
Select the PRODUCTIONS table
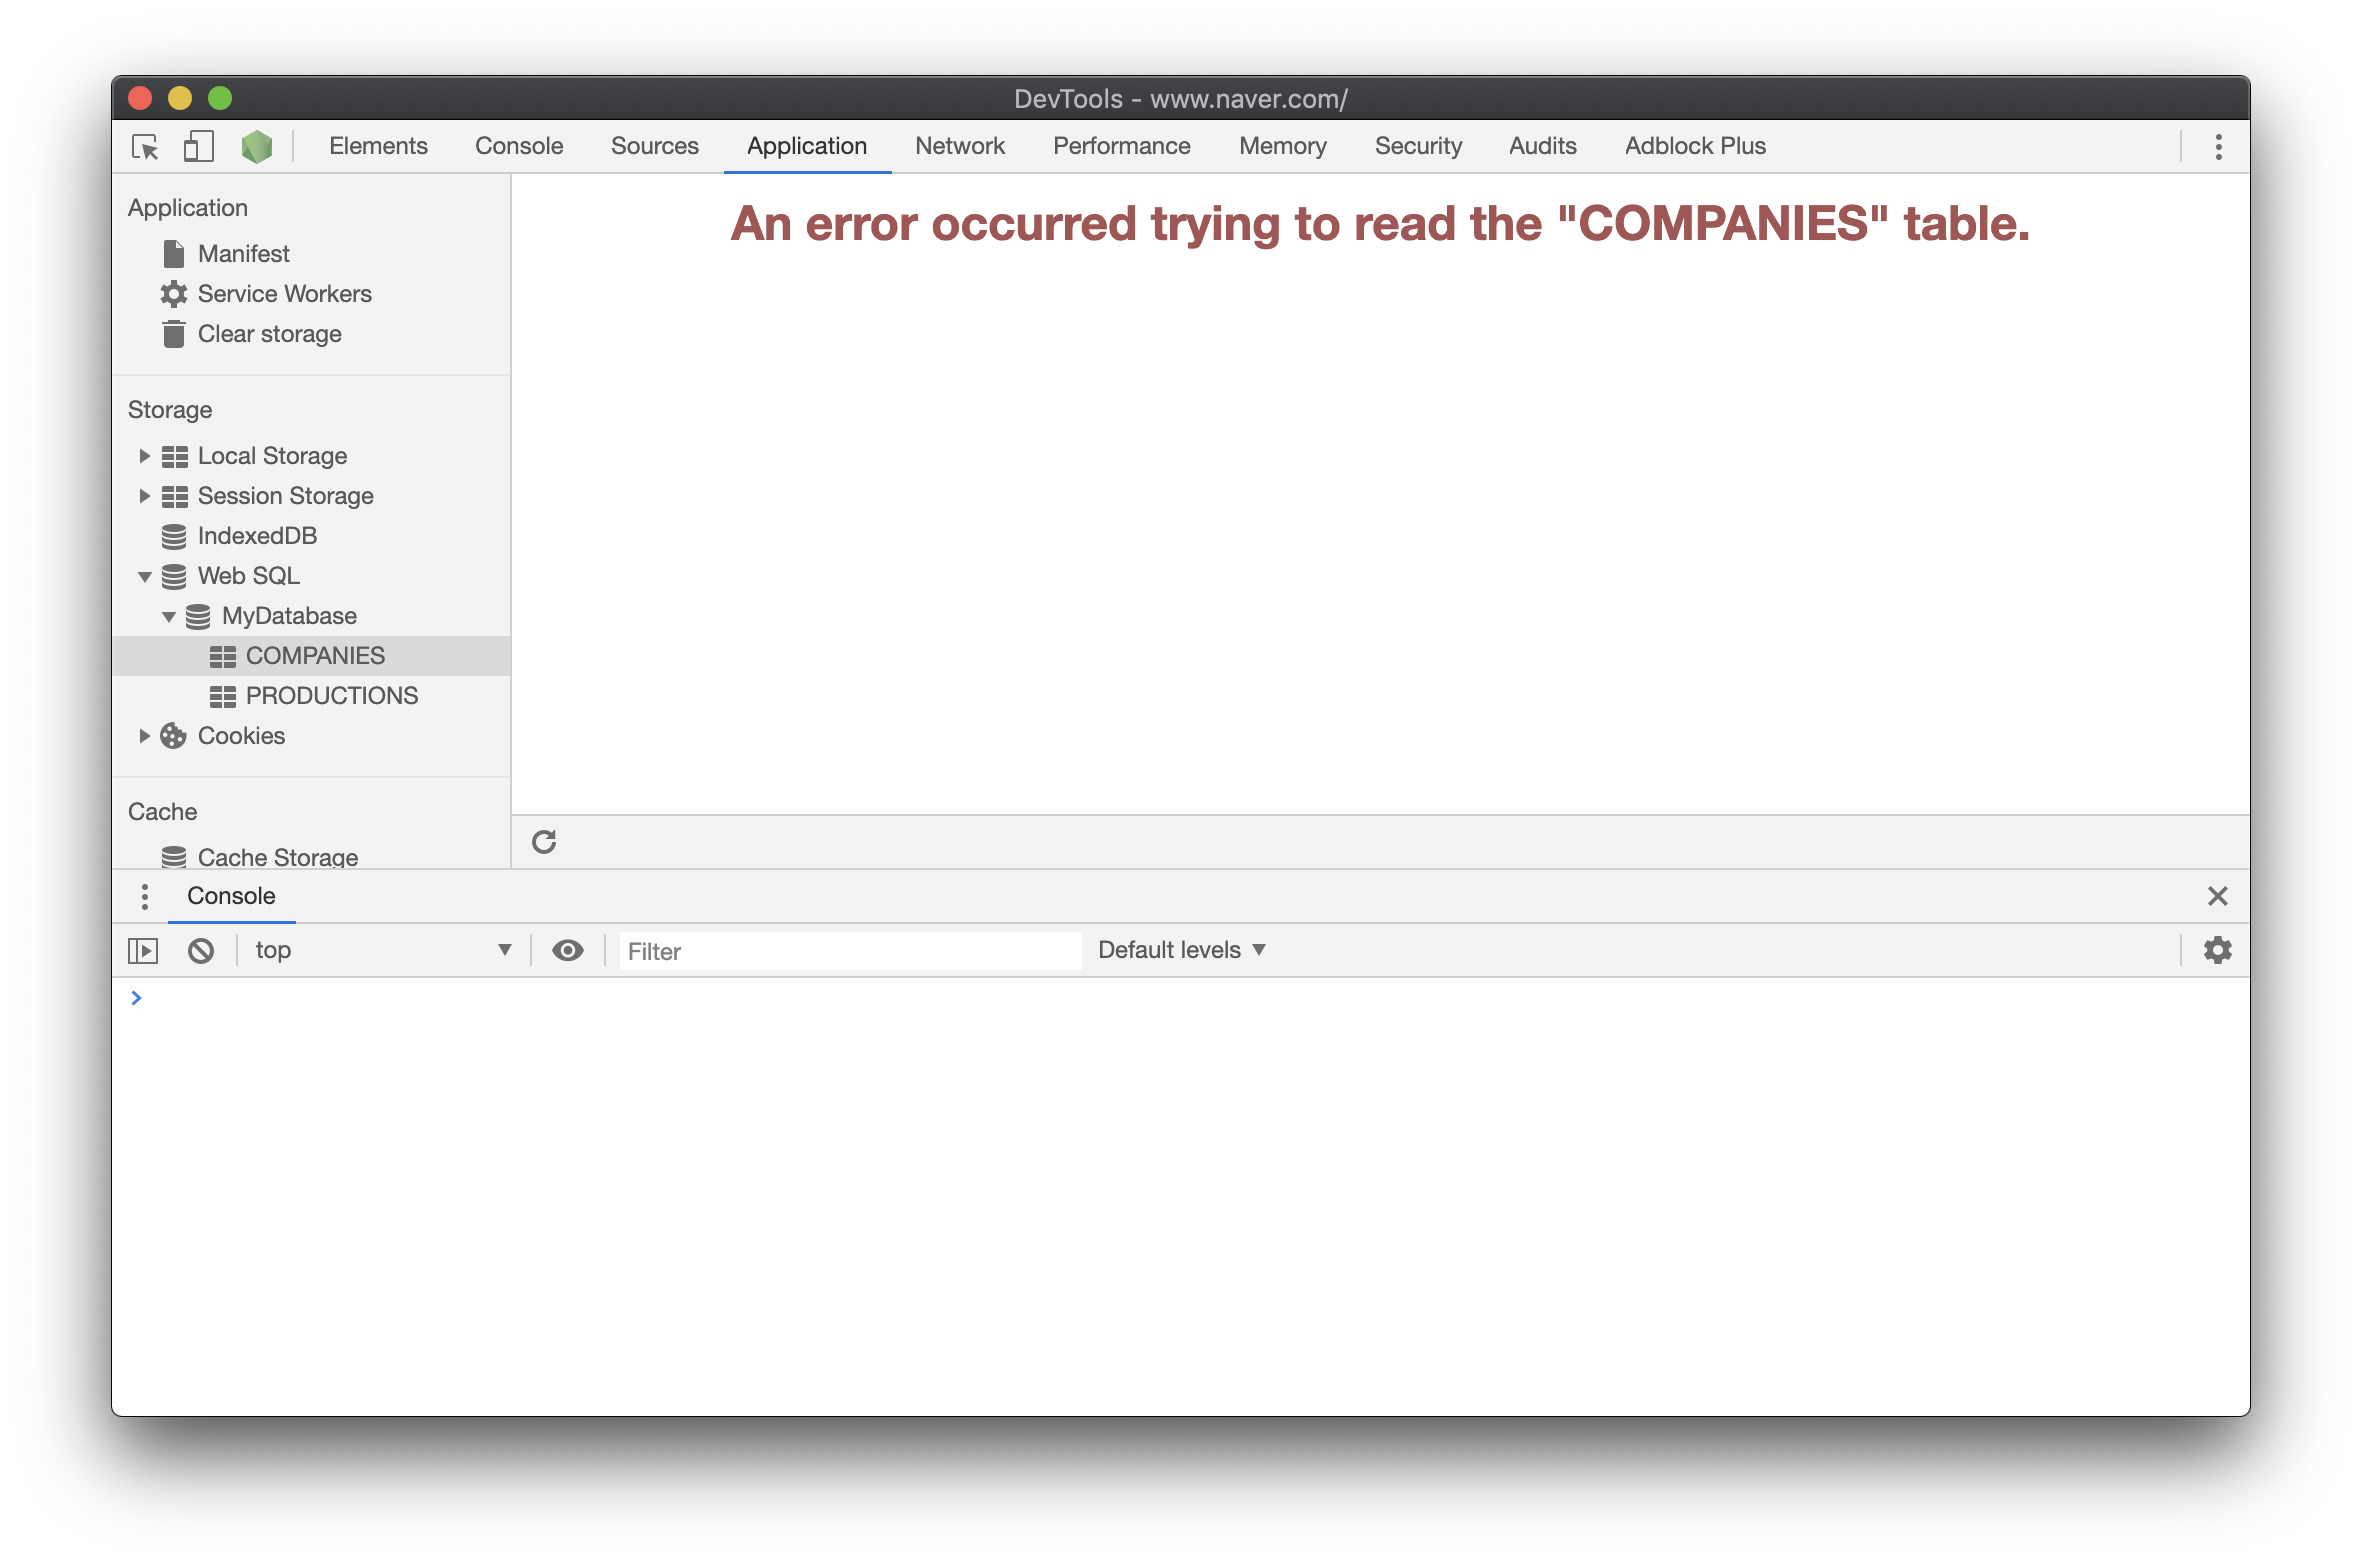pos(331,696)
